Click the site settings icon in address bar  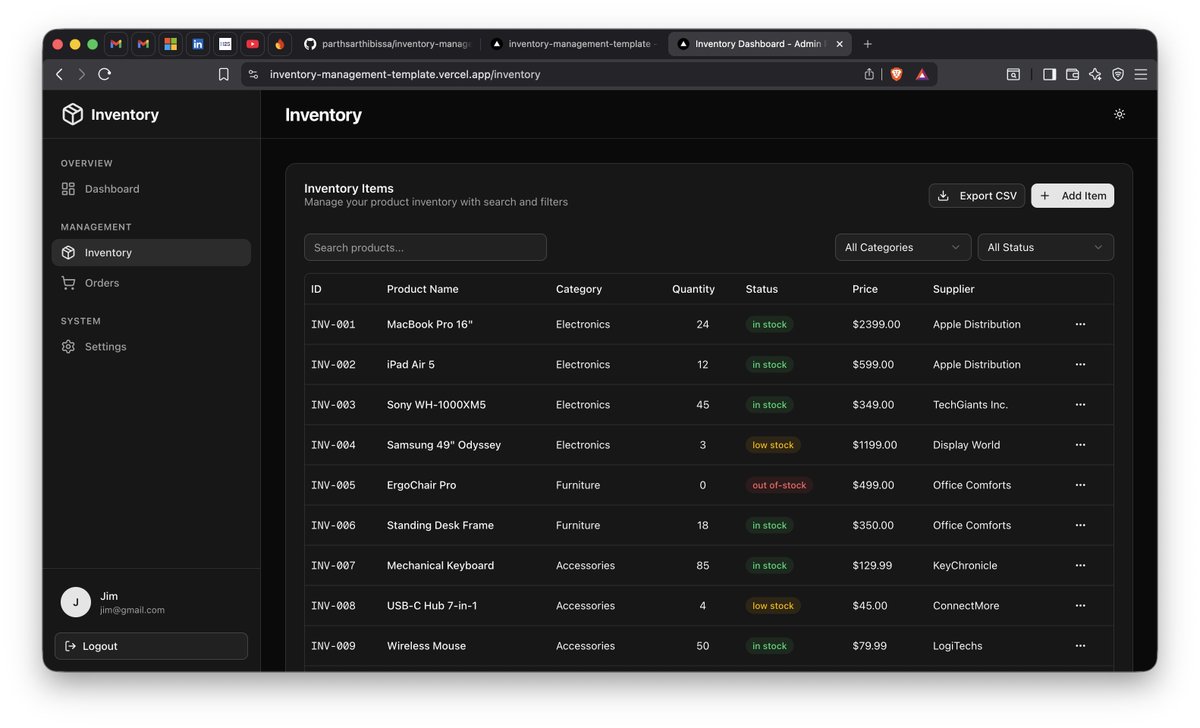[253, 74]
